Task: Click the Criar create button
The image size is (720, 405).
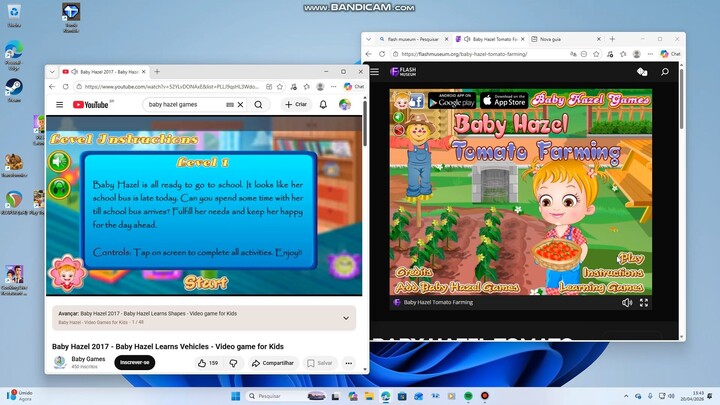Action: pyautogui.click(x=296, y=105)
